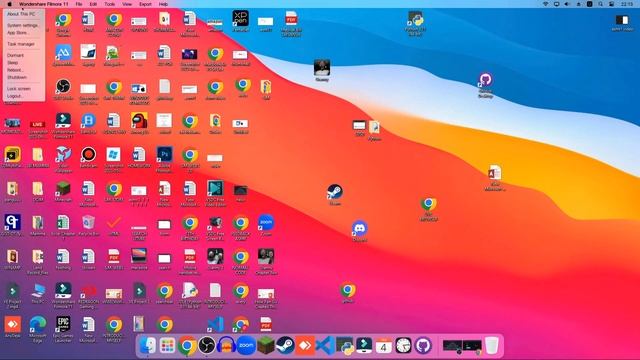
Task: Open OBS Studio from the Dock
Action: [x=207, y=346]
